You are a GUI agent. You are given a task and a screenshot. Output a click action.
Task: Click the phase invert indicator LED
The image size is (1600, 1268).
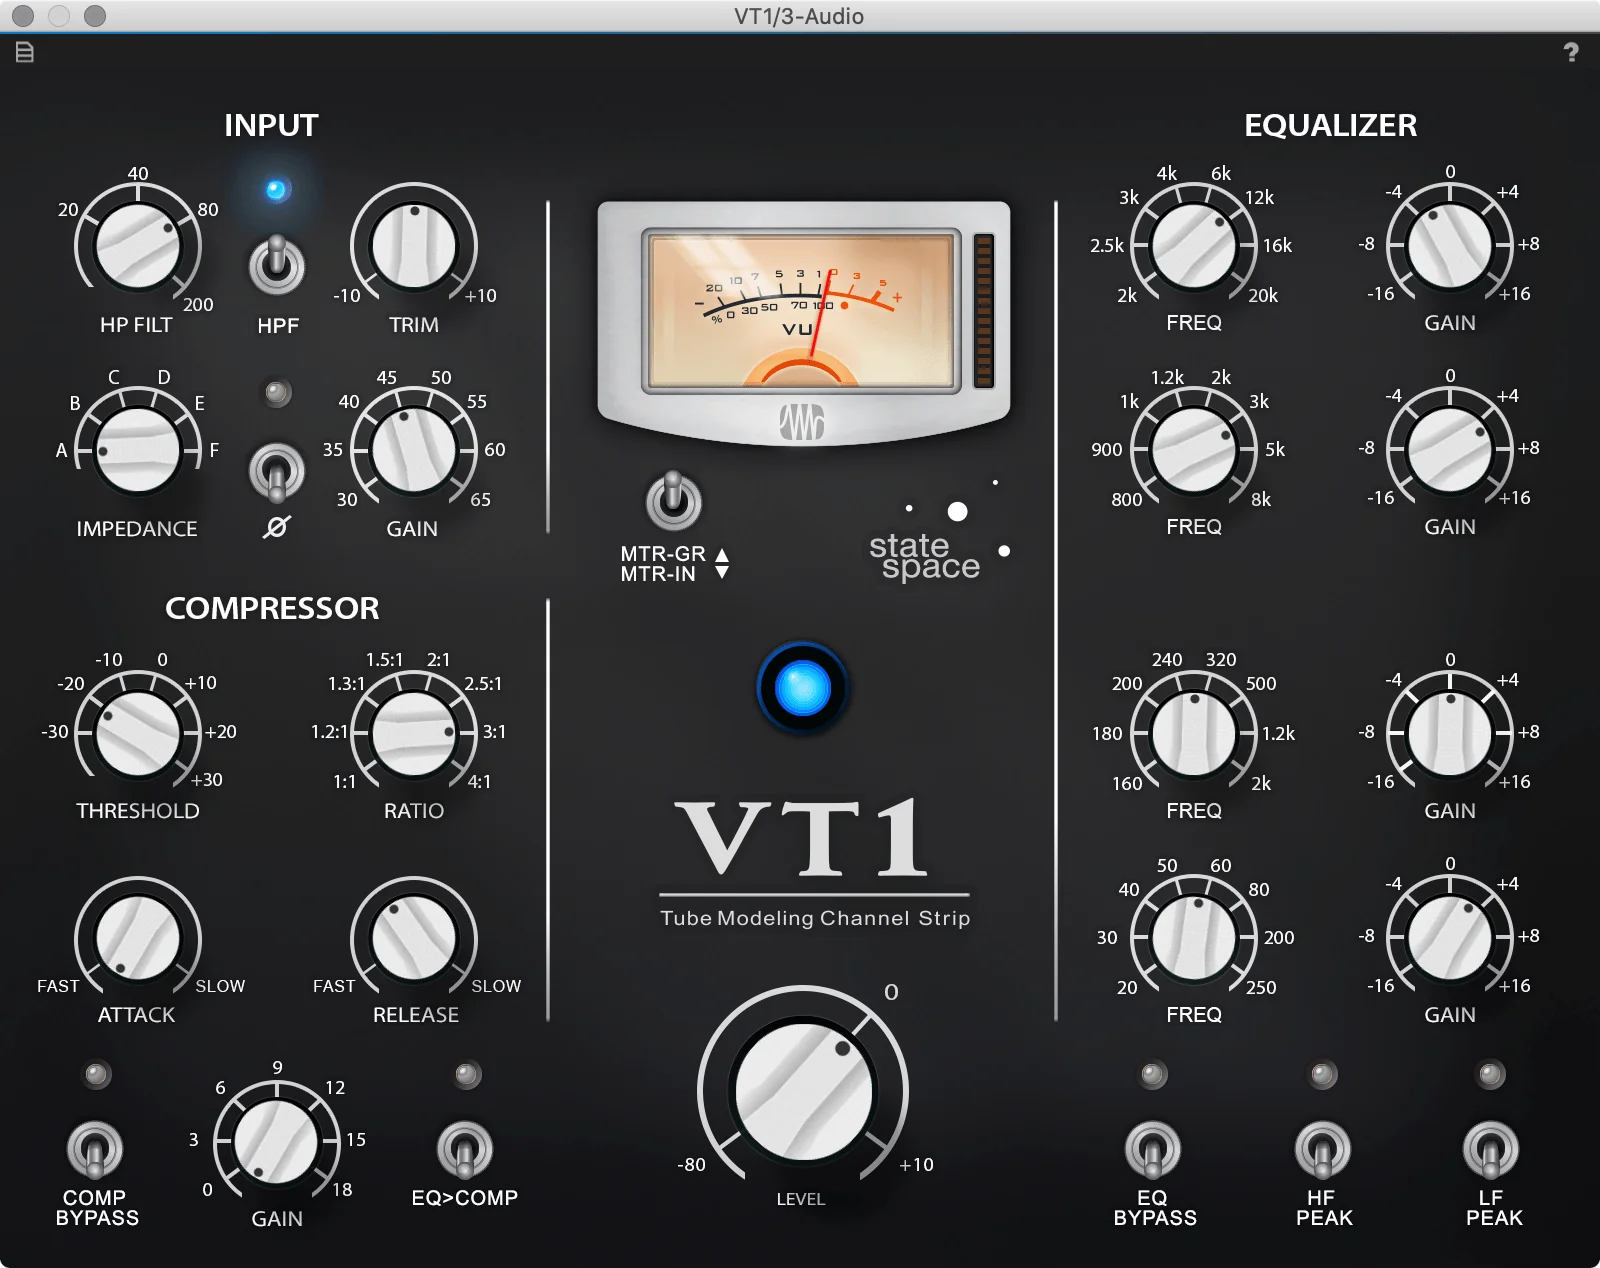tap(277, 393)
